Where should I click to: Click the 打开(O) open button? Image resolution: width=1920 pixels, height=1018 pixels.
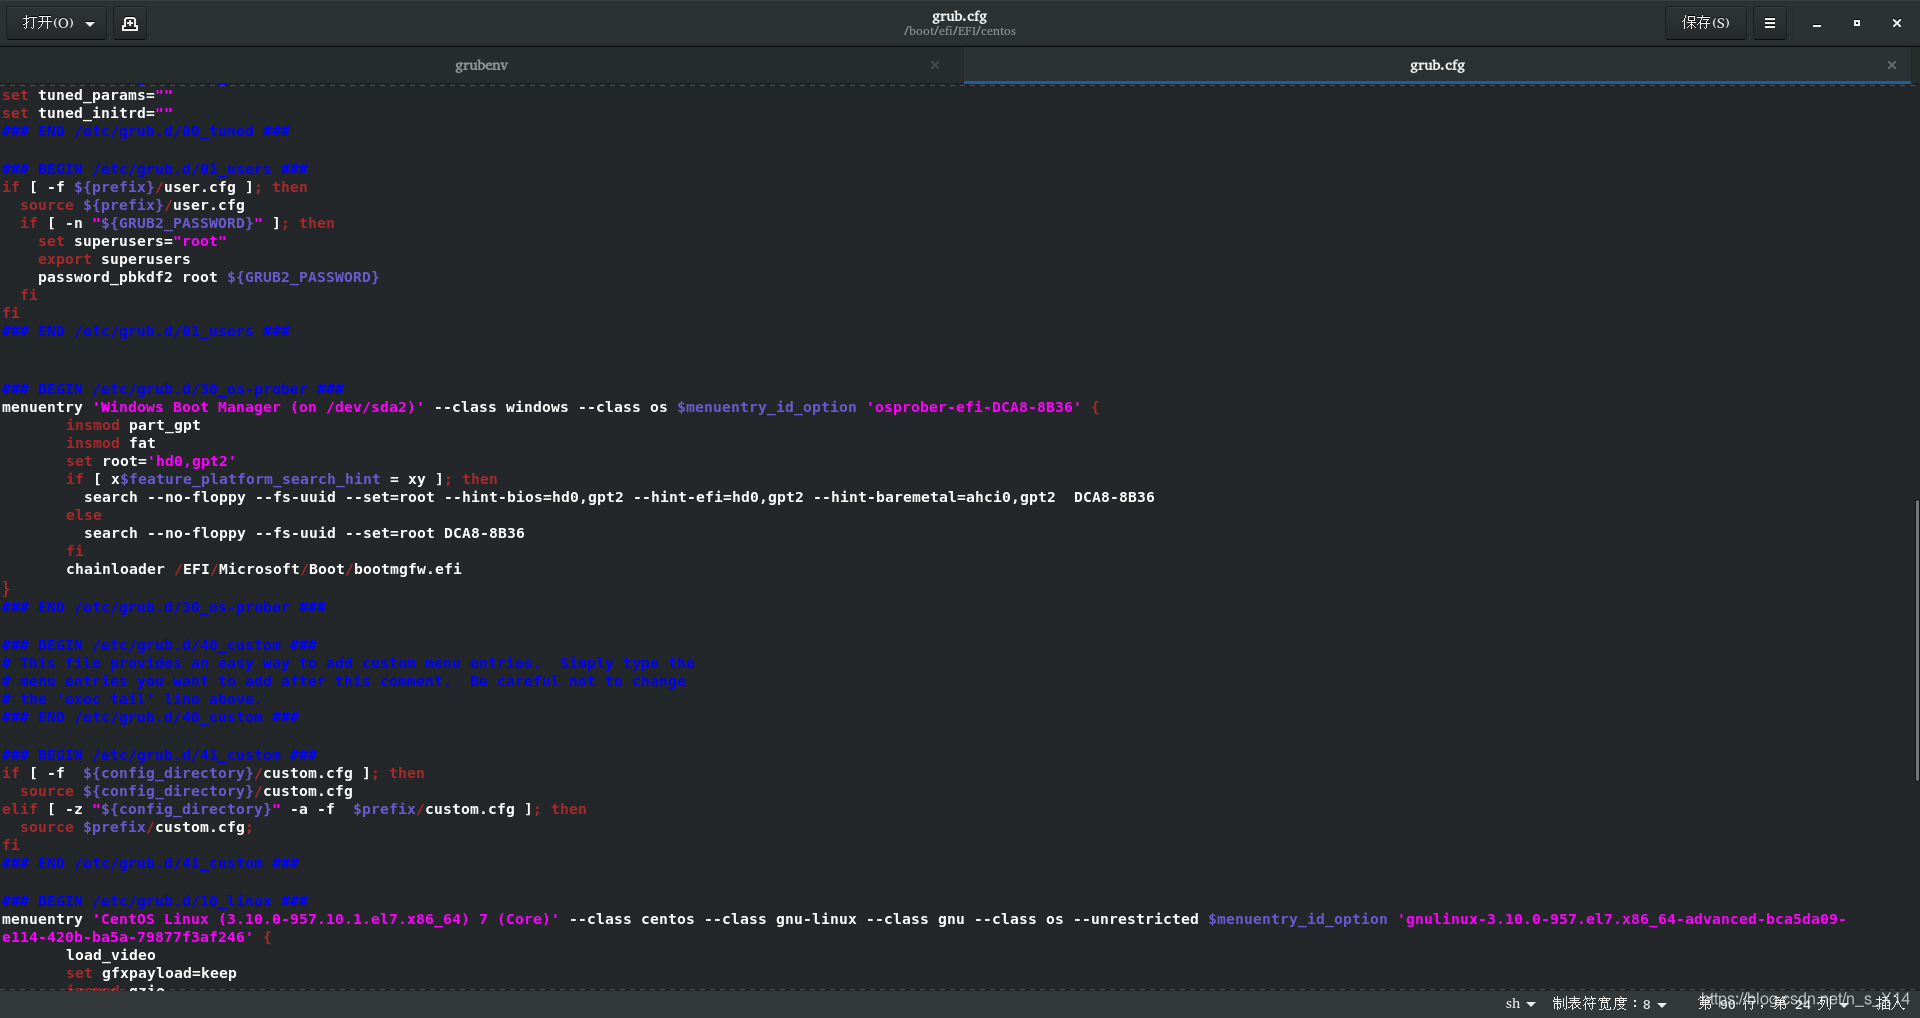[48, 23]
